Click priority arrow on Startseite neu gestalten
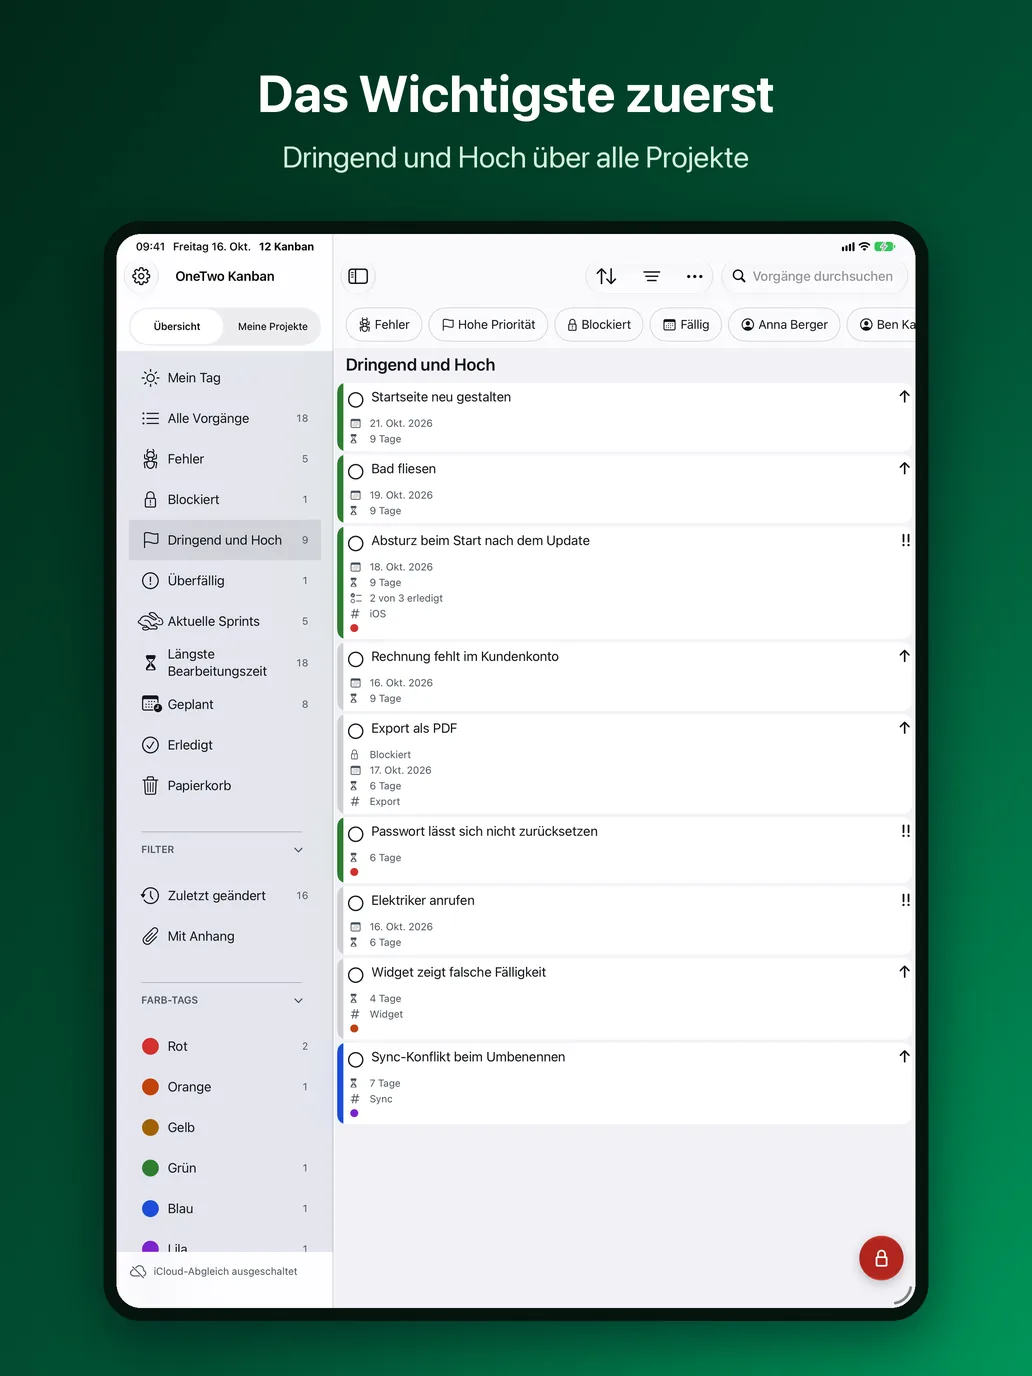1032x1376 pixels. tap(904, 397)
